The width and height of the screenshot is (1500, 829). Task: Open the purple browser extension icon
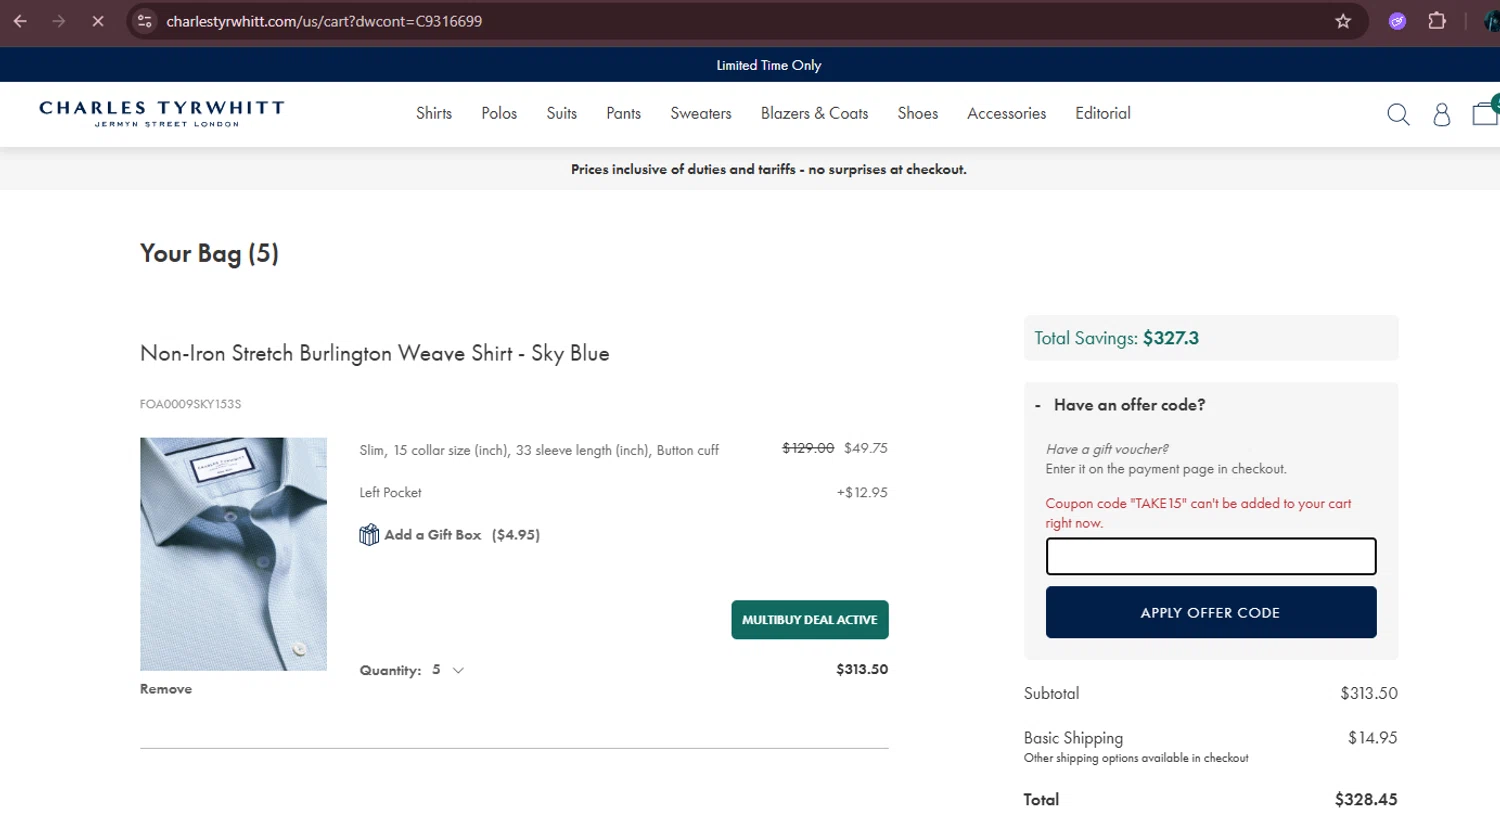point(1398,21)
